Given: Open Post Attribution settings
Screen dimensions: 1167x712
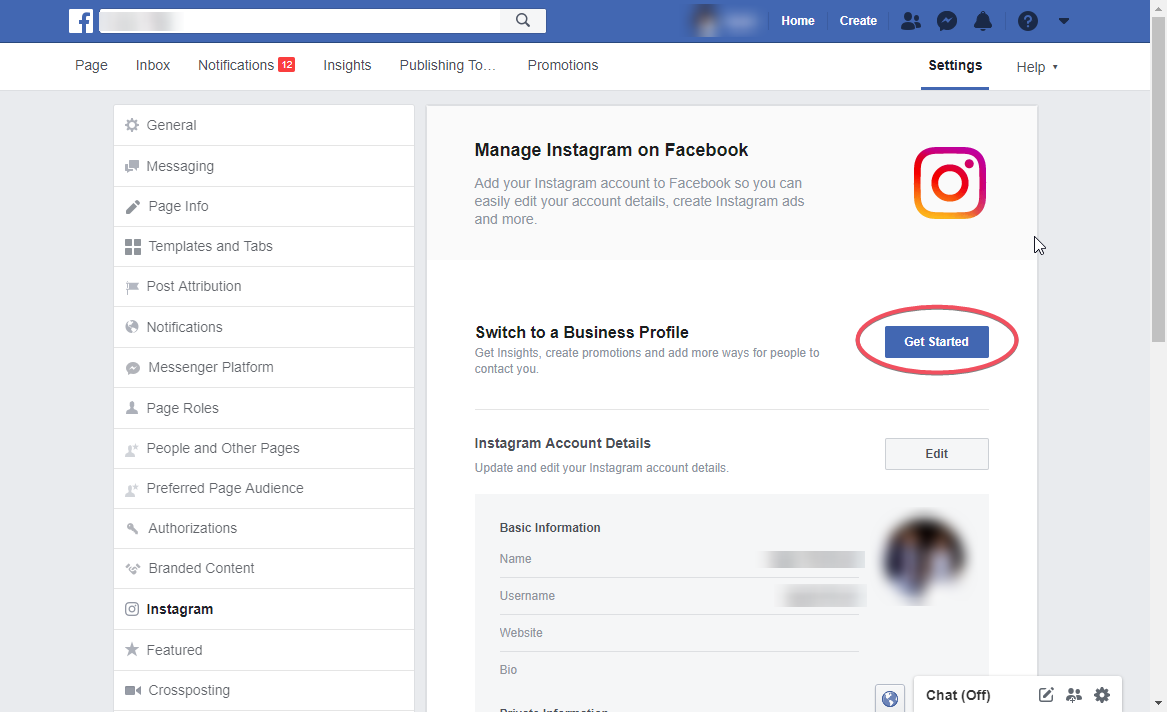Looking at the screenshot, I should click(x=264, y=286).
